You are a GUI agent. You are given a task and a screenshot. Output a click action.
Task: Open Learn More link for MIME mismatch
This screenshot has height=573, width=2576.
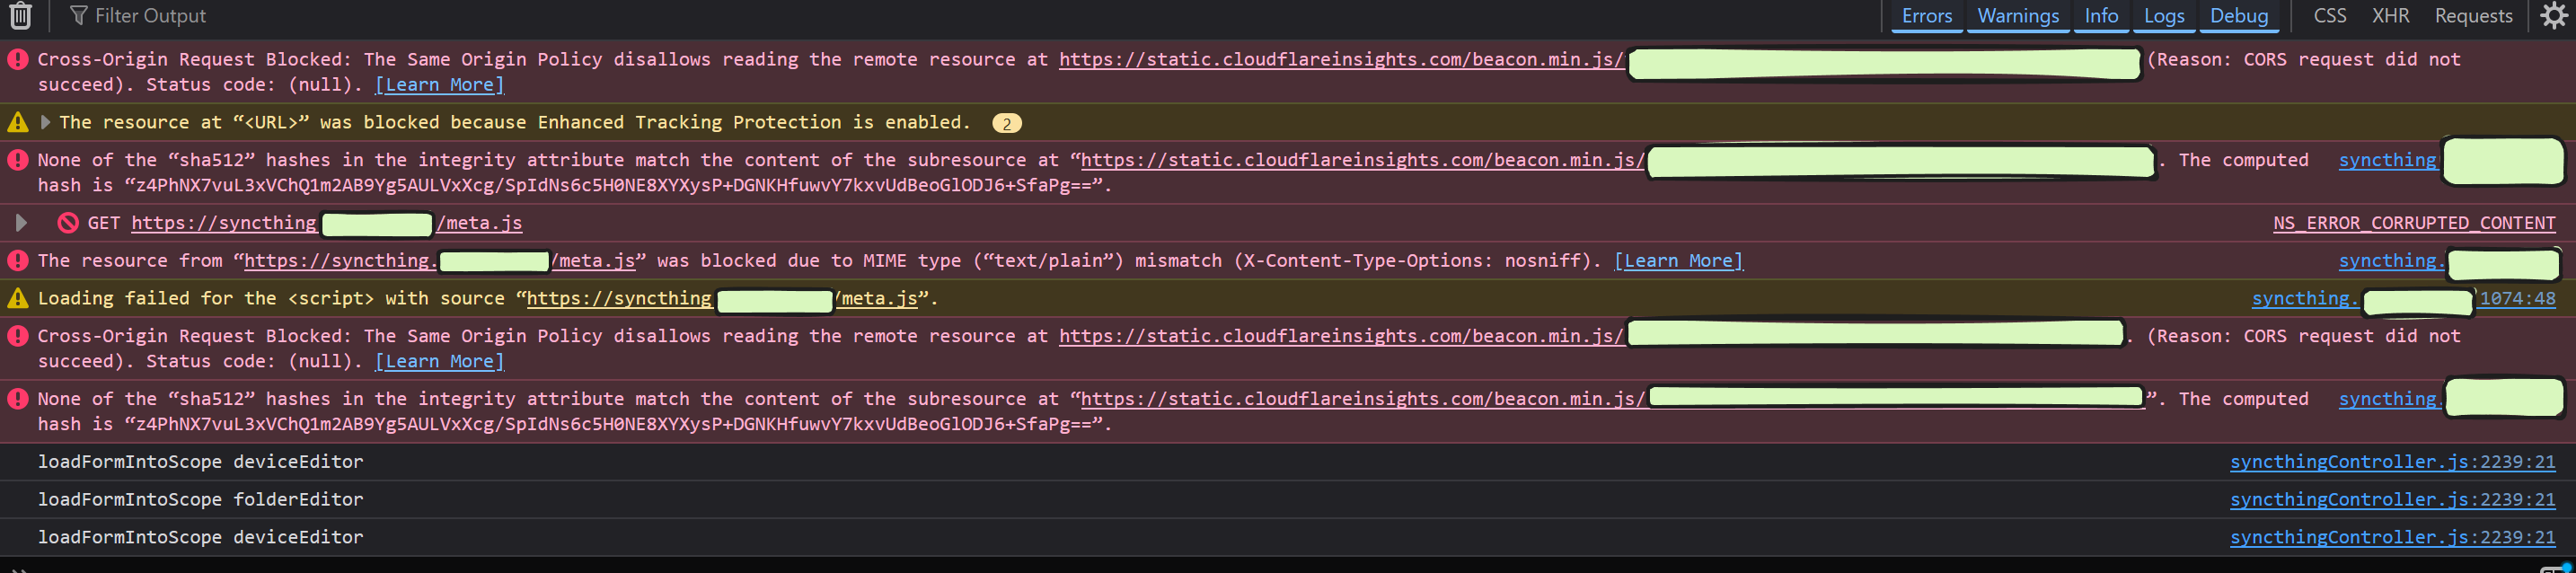click(x=1677, y=261)
